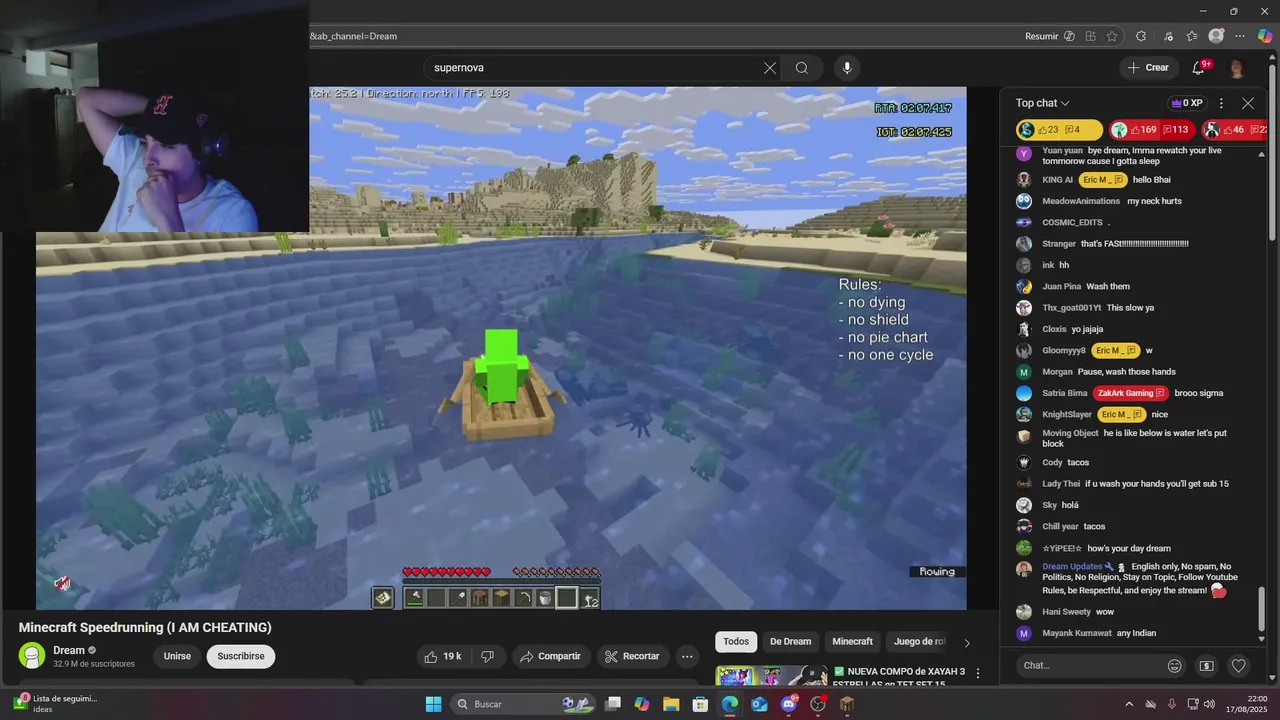Expand the Top chat mode dropdown
Viewport: 1280px width, 720px height.
(1043, 103)
